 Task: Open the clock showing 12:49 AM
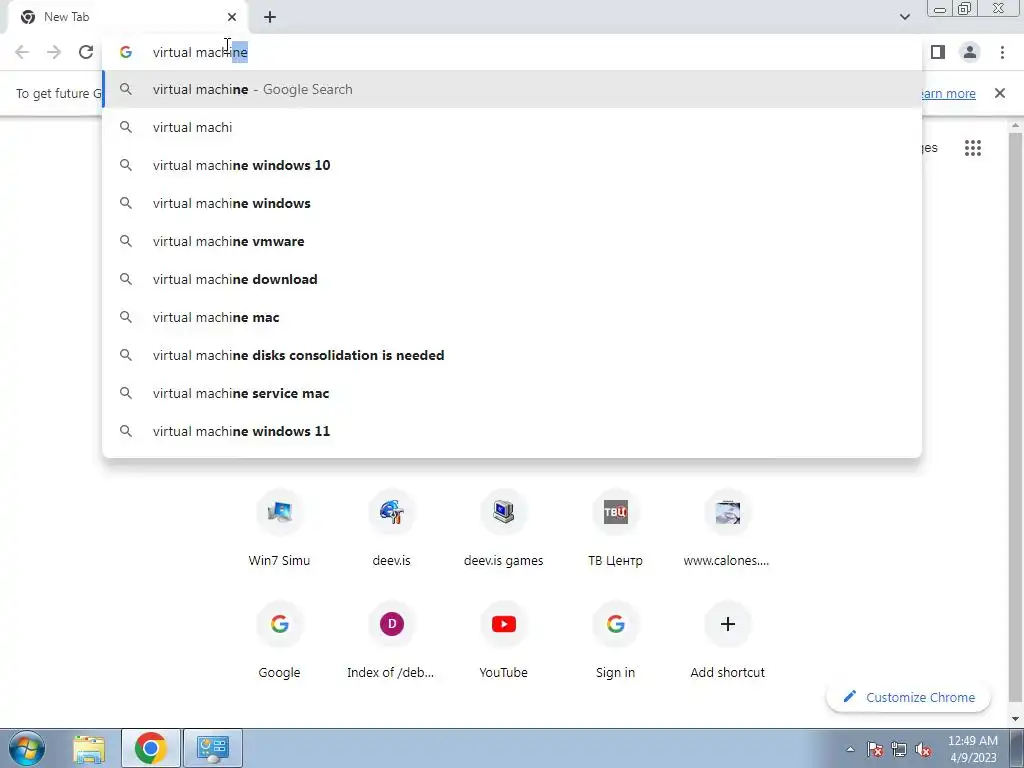[x=973, y=749]
